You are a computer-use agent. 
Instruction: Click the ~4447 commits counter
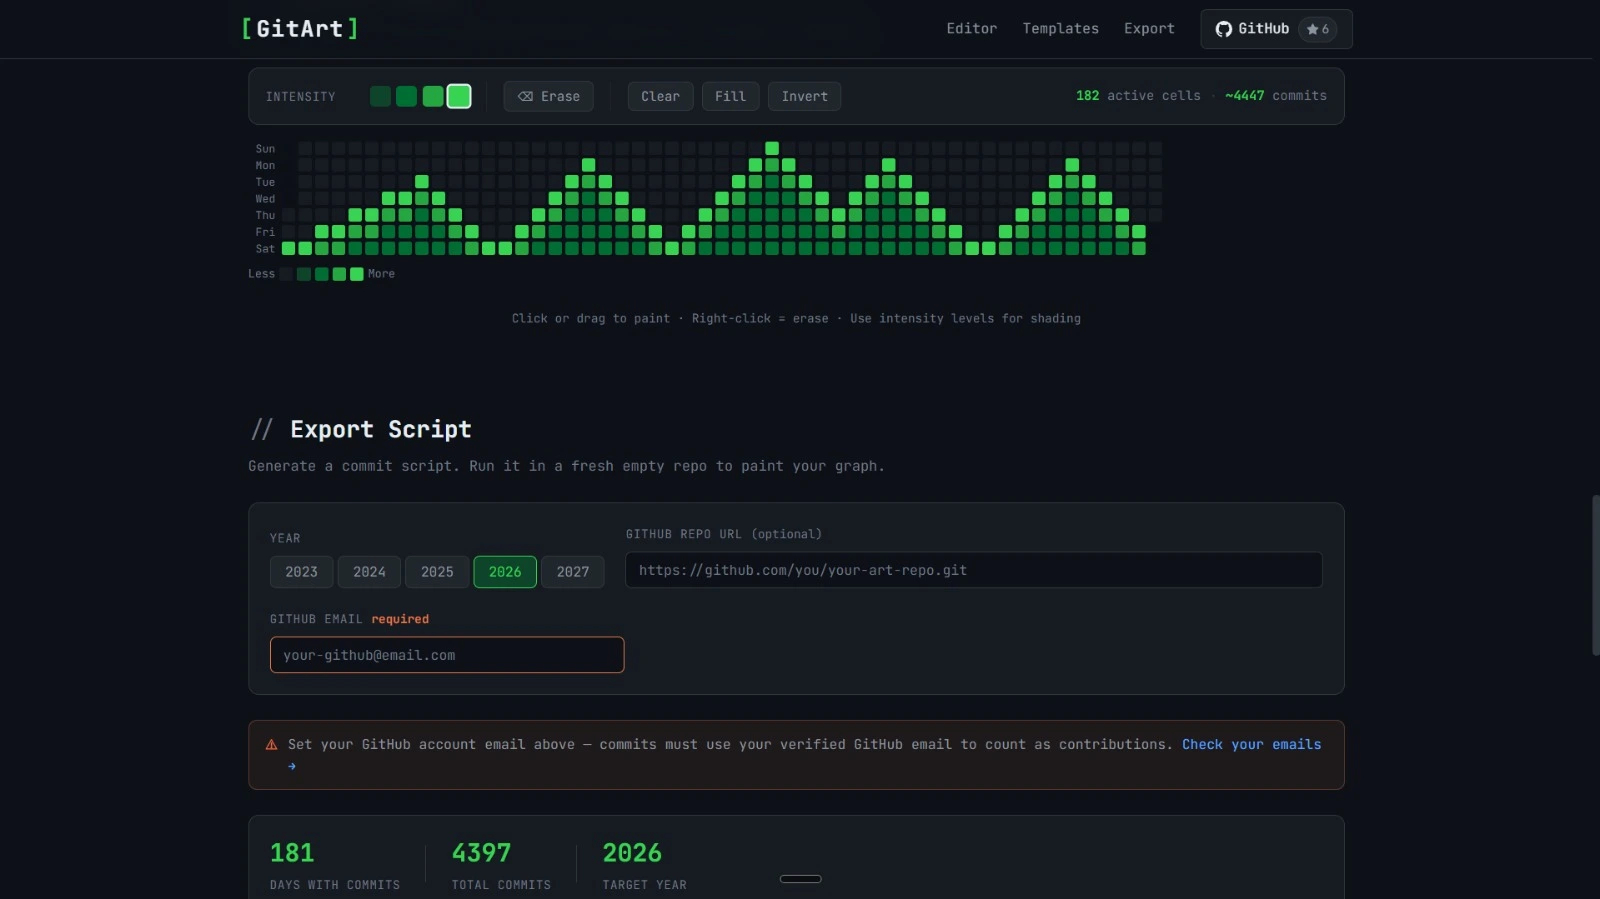(1276, 96)
